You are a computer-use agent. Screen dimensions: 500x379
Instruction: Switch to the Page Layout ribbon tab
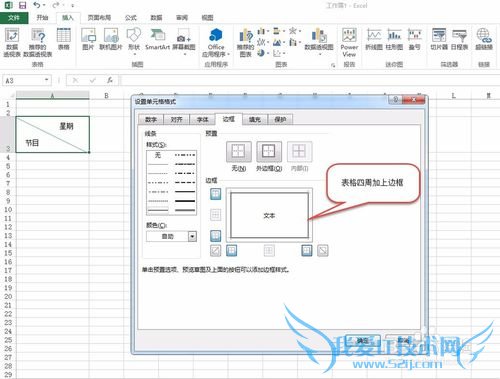tap(99, 17)
